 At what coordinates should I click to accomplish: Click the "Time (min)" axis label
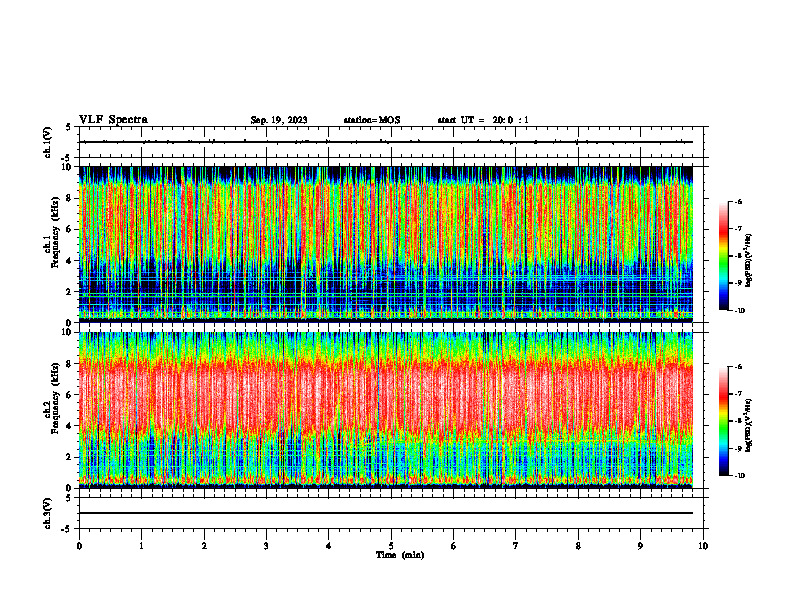click(x=400, y=555)
